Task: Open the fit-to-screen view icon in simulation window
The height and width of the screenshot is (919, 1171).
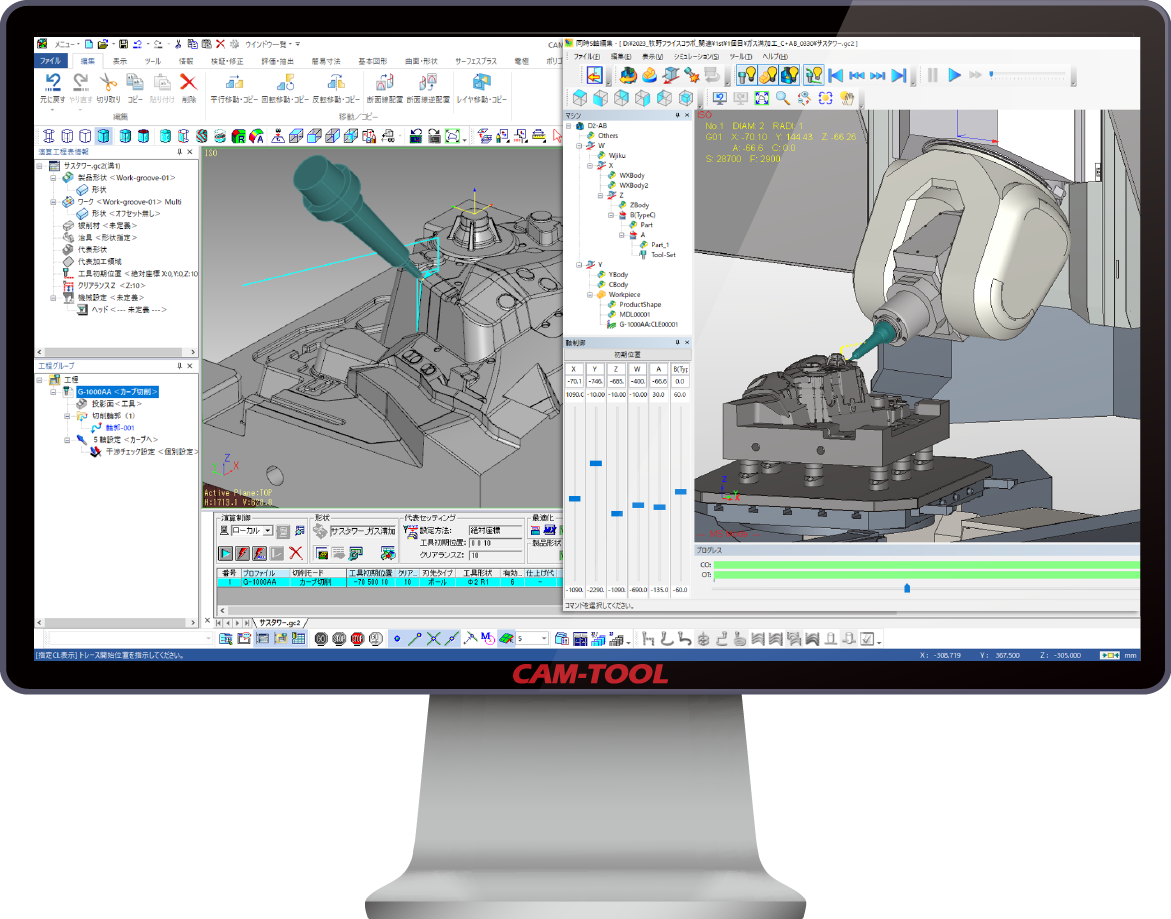Action: [761, 97]
